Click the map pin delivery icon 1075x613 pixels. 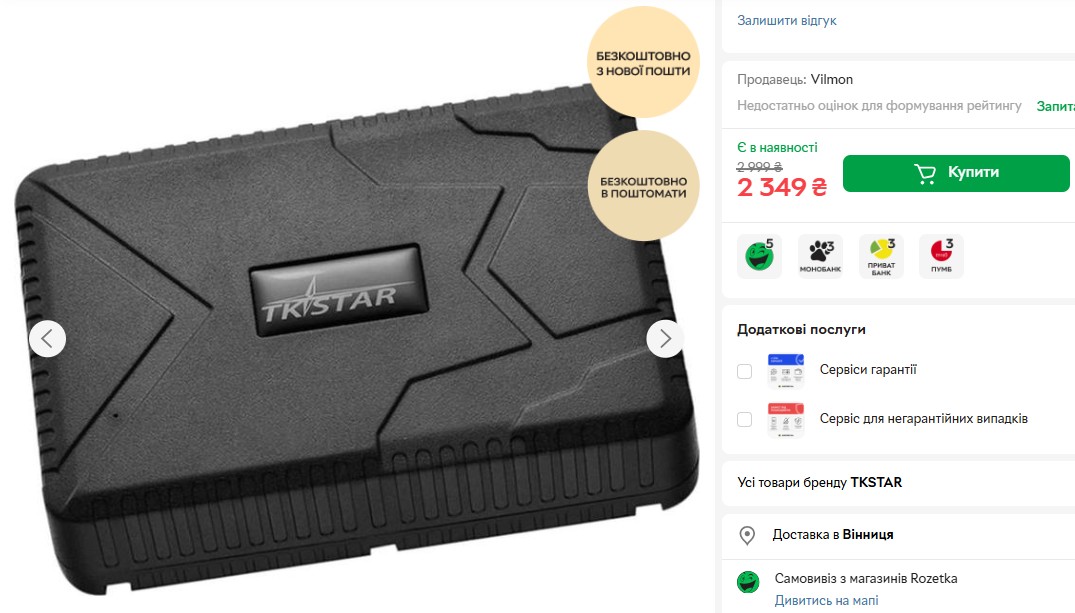pos(747,536)
